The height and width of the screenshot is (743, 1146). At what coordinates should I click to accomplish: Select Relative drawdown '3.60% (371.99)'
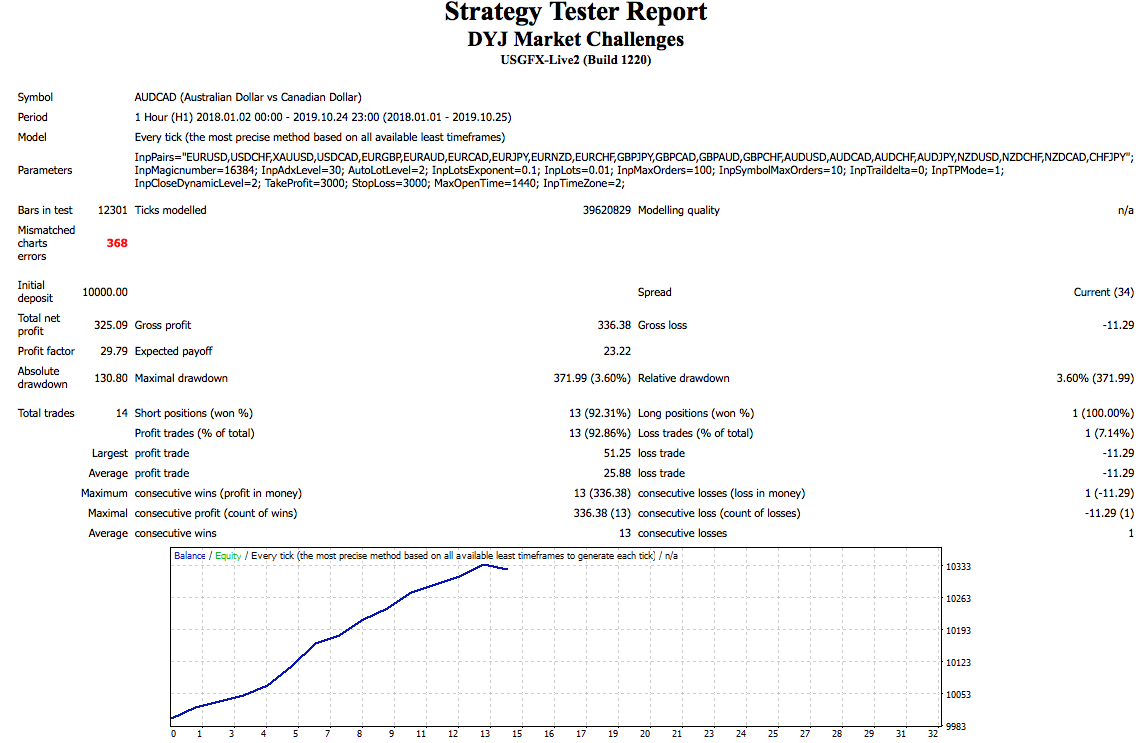[1095, 378]
